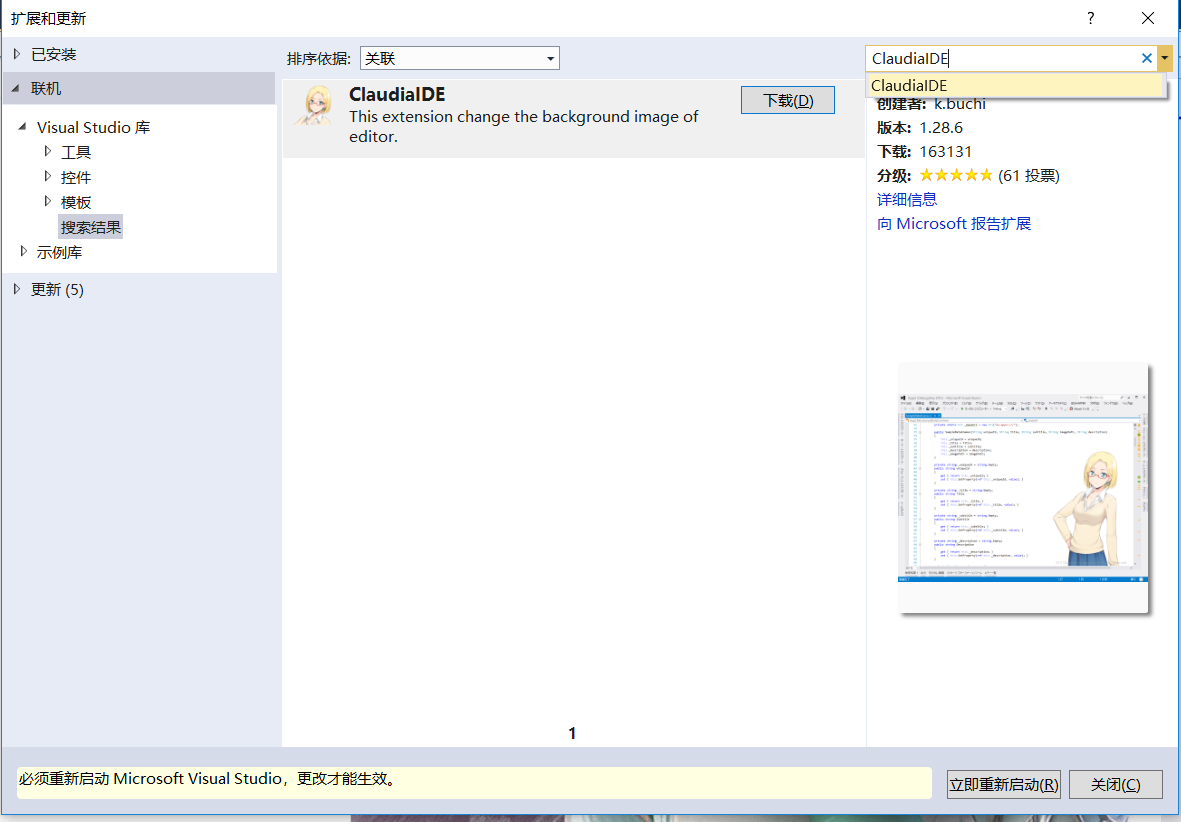Open the search history dropdown arrow

pos(1164,58)
